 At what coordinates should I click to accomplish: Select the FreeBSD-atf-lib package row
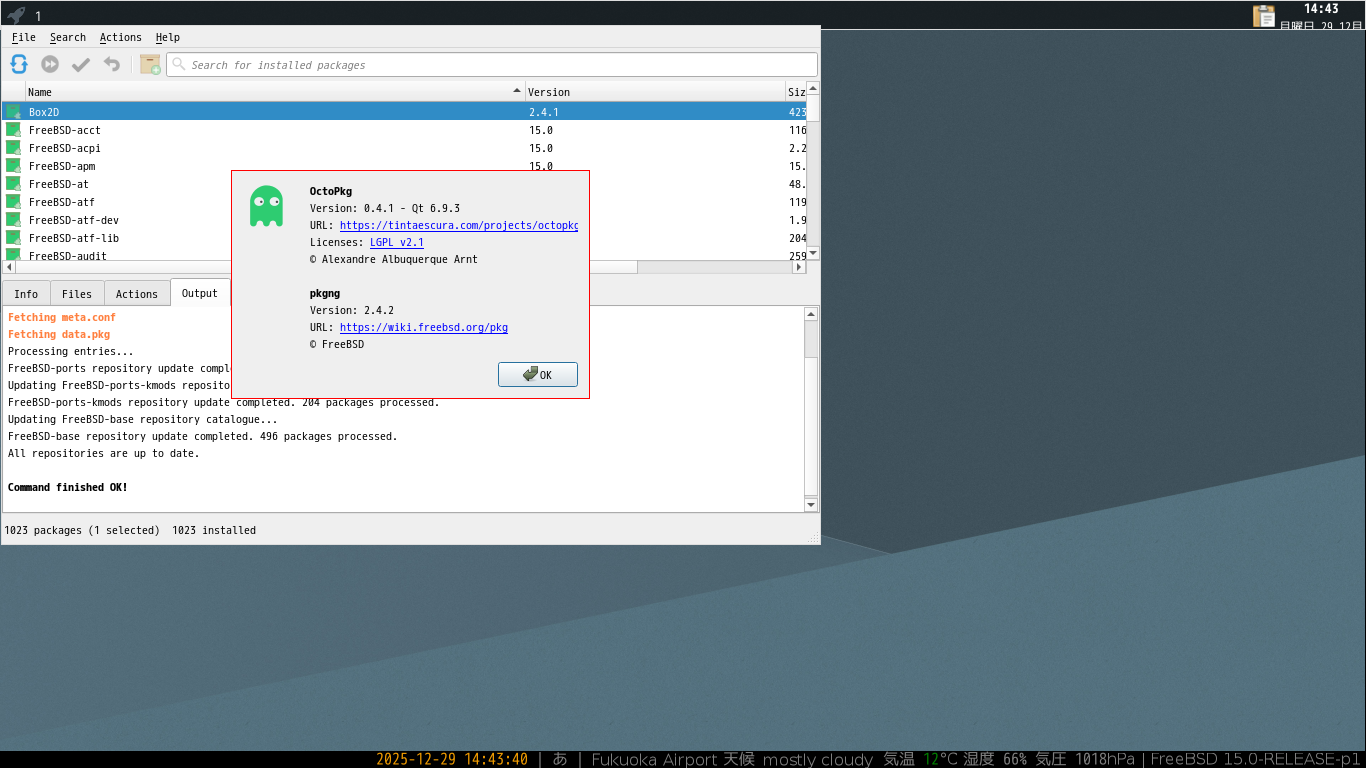tap(405, 238)
